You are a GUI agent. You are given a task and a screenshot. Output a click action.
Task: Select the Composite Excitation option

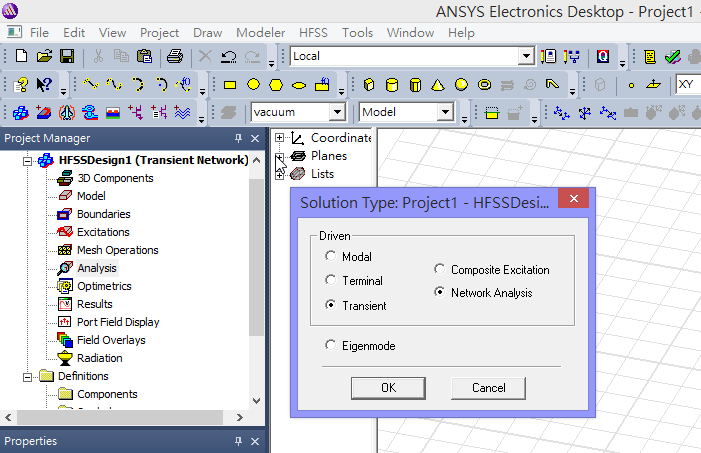click(x=439, y=269)
